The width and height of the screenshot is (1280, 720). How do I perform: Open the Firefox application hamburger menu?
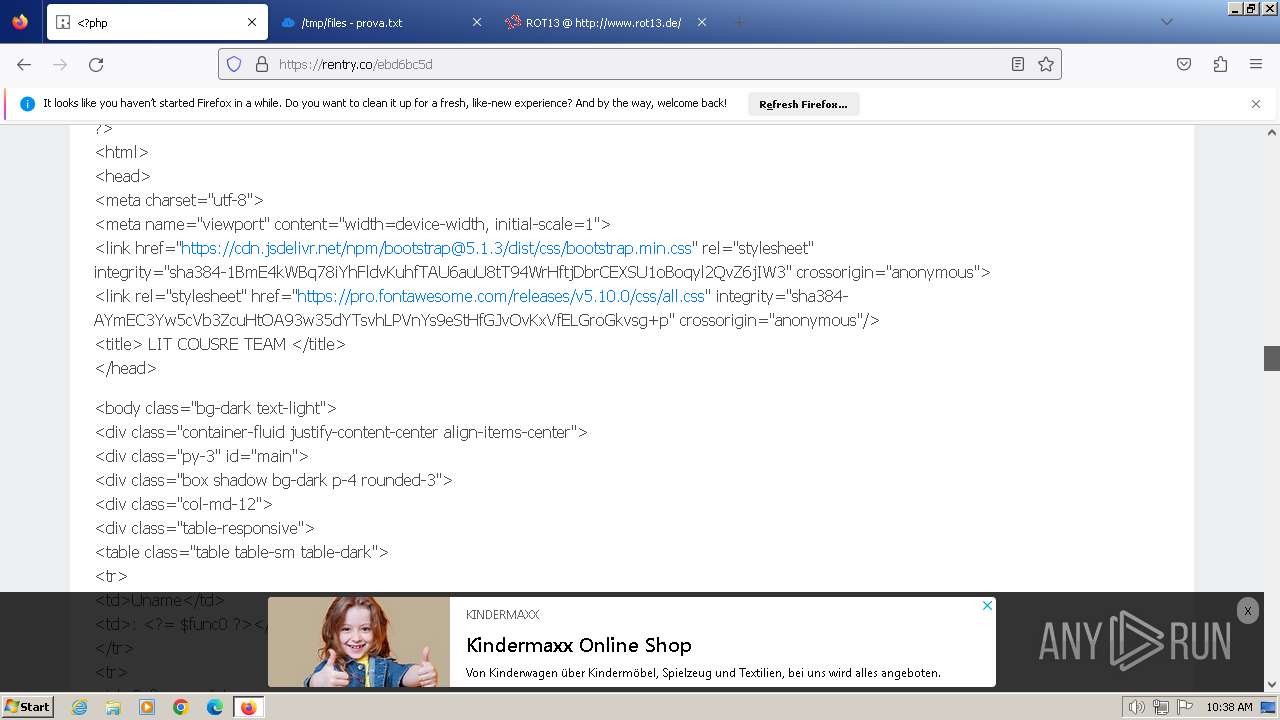1256,64
